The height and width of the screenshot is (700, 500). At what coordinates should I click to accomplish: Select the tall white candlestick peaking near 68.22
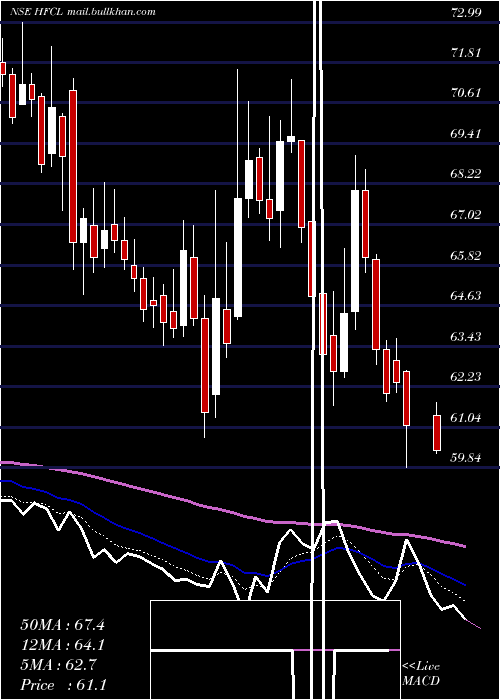[x=355, y=251]
